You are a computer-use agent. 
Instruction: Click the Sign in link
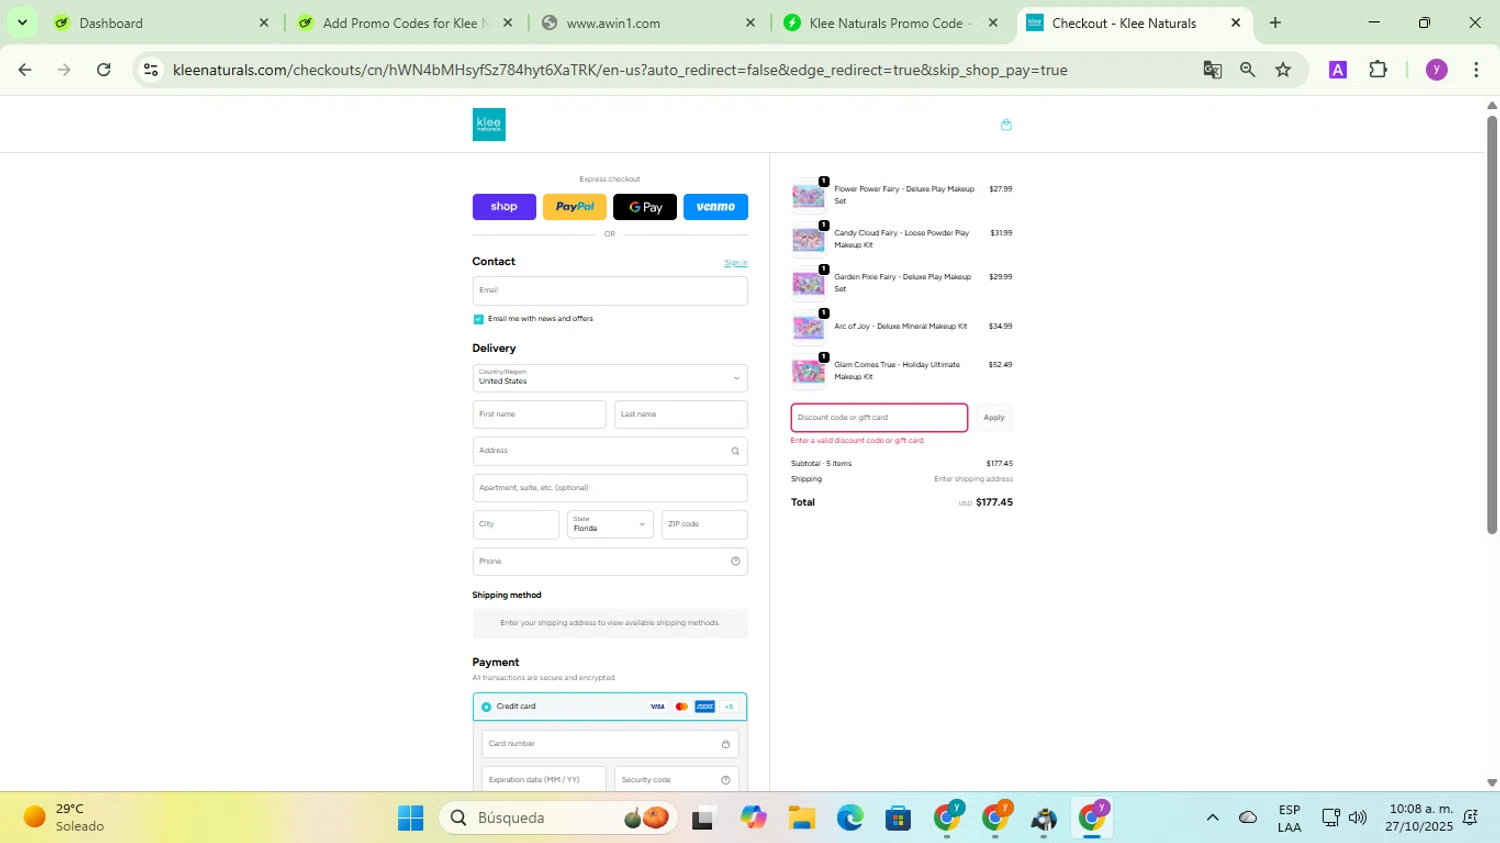tap(736, 263)
